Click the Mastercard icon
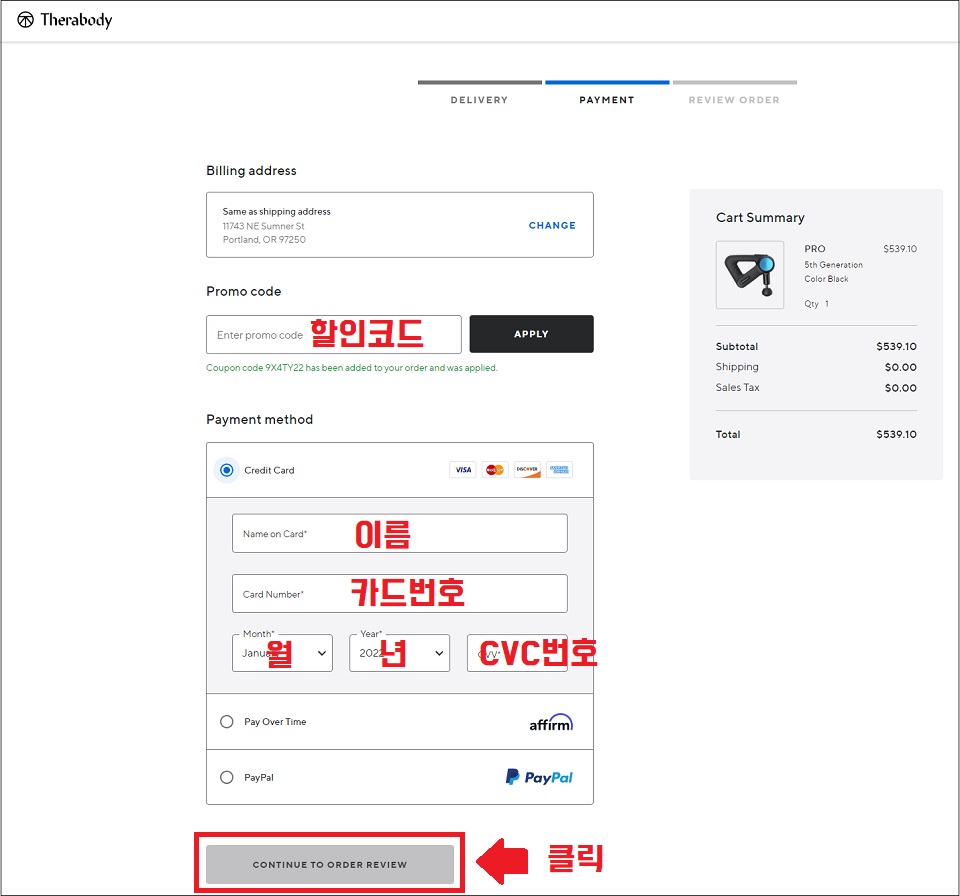The width and height of the screenshot is (960, 896). coord(495,470)
